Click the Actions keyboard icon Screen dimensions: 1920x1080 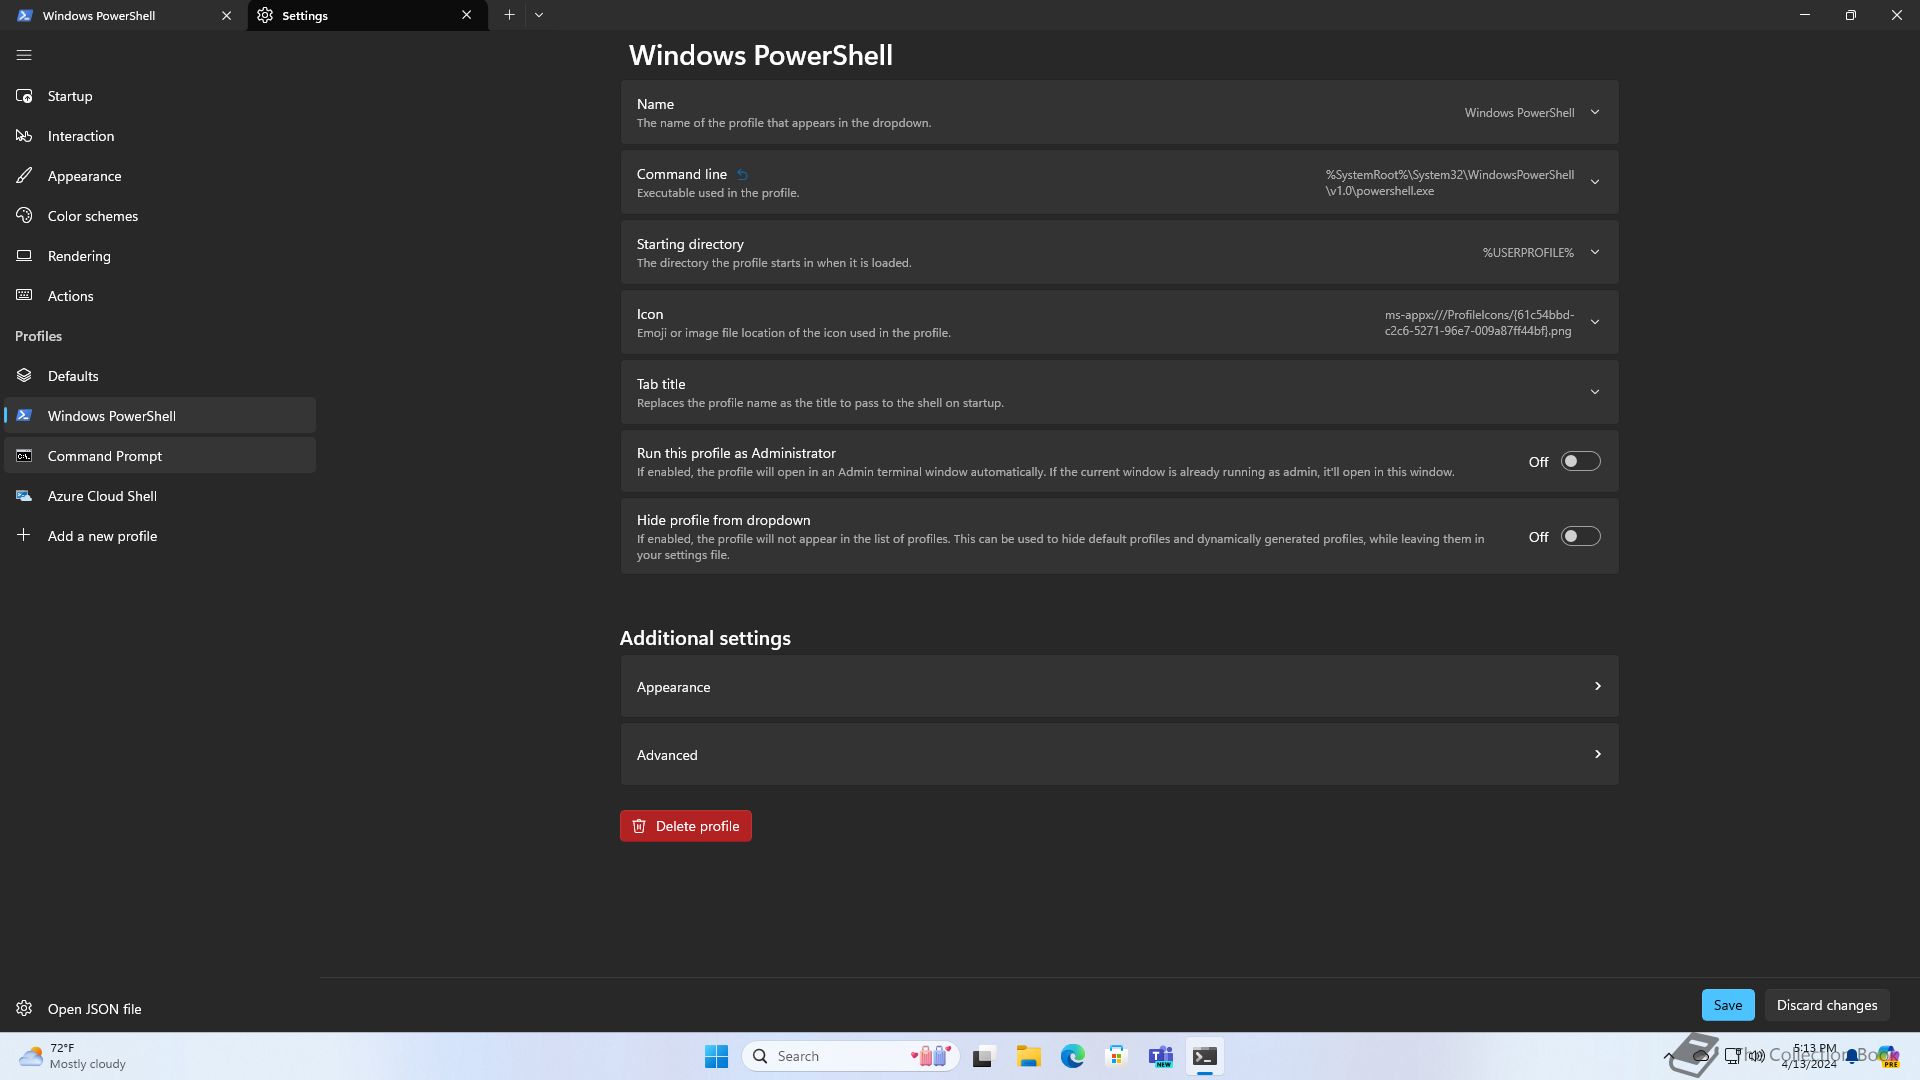(x=24, y=296)
